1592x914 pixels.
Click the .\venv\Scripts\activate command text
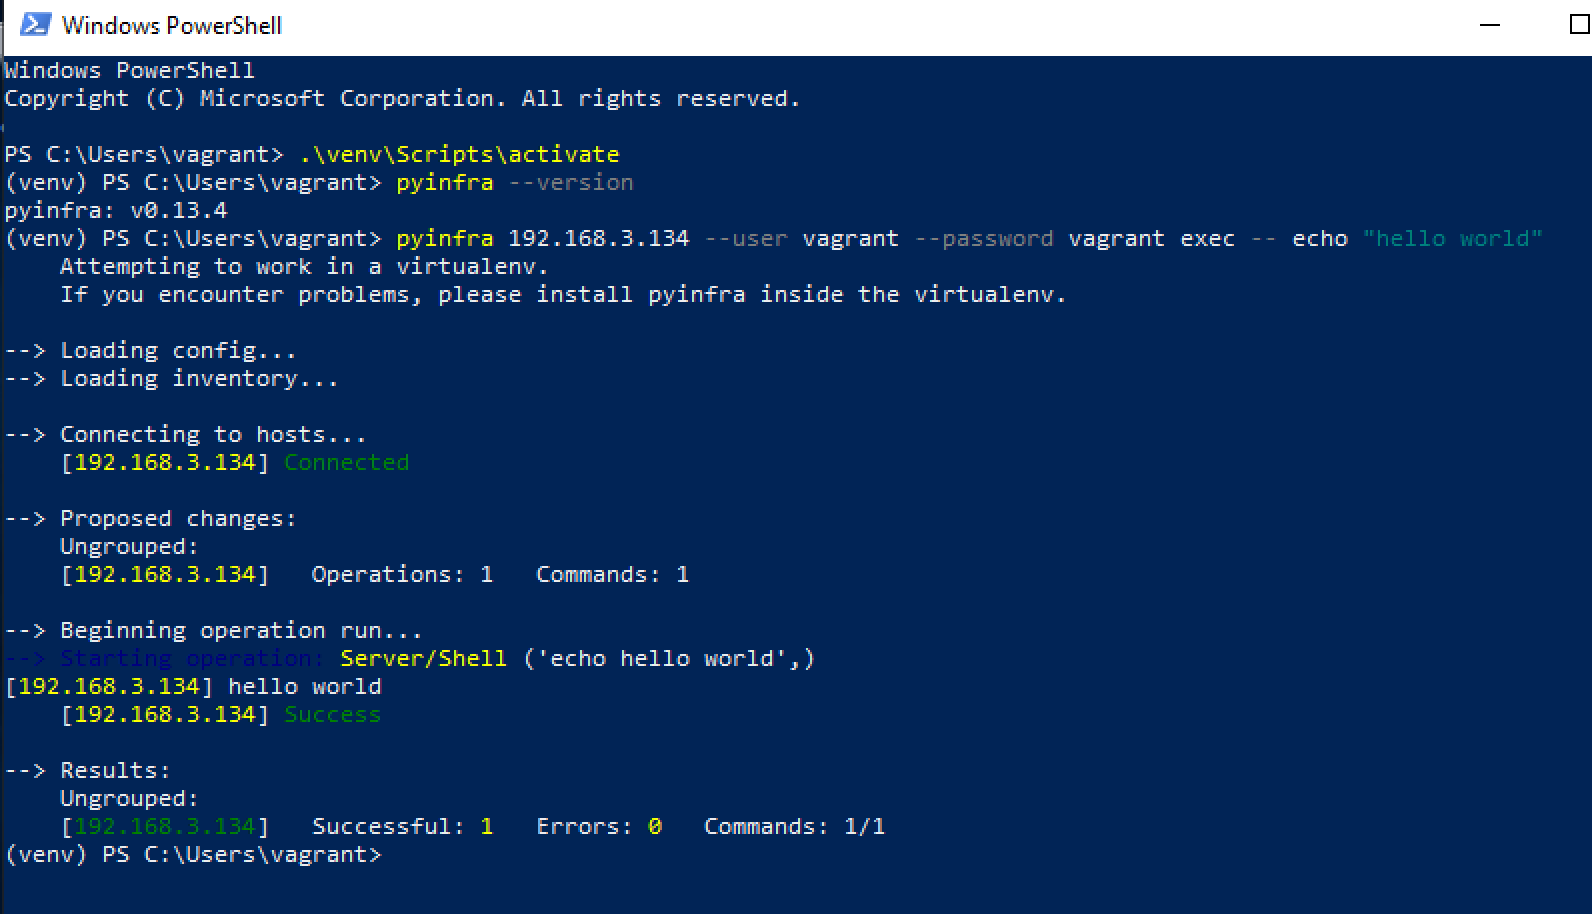click(x=459, y=154)
